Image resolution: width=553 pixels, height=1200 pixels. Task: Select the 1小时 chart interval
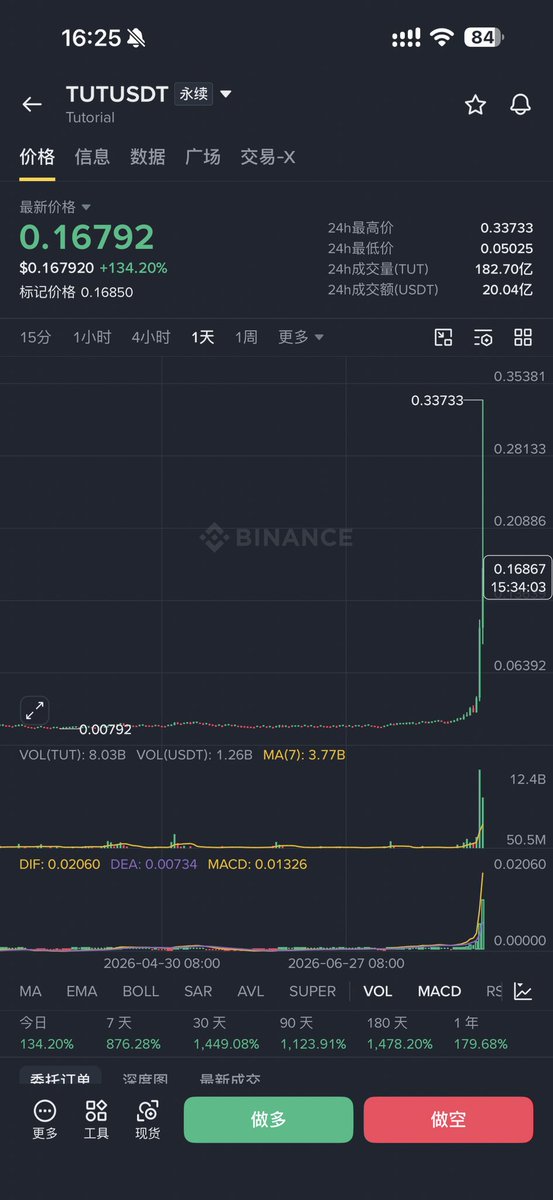(92, 337)
